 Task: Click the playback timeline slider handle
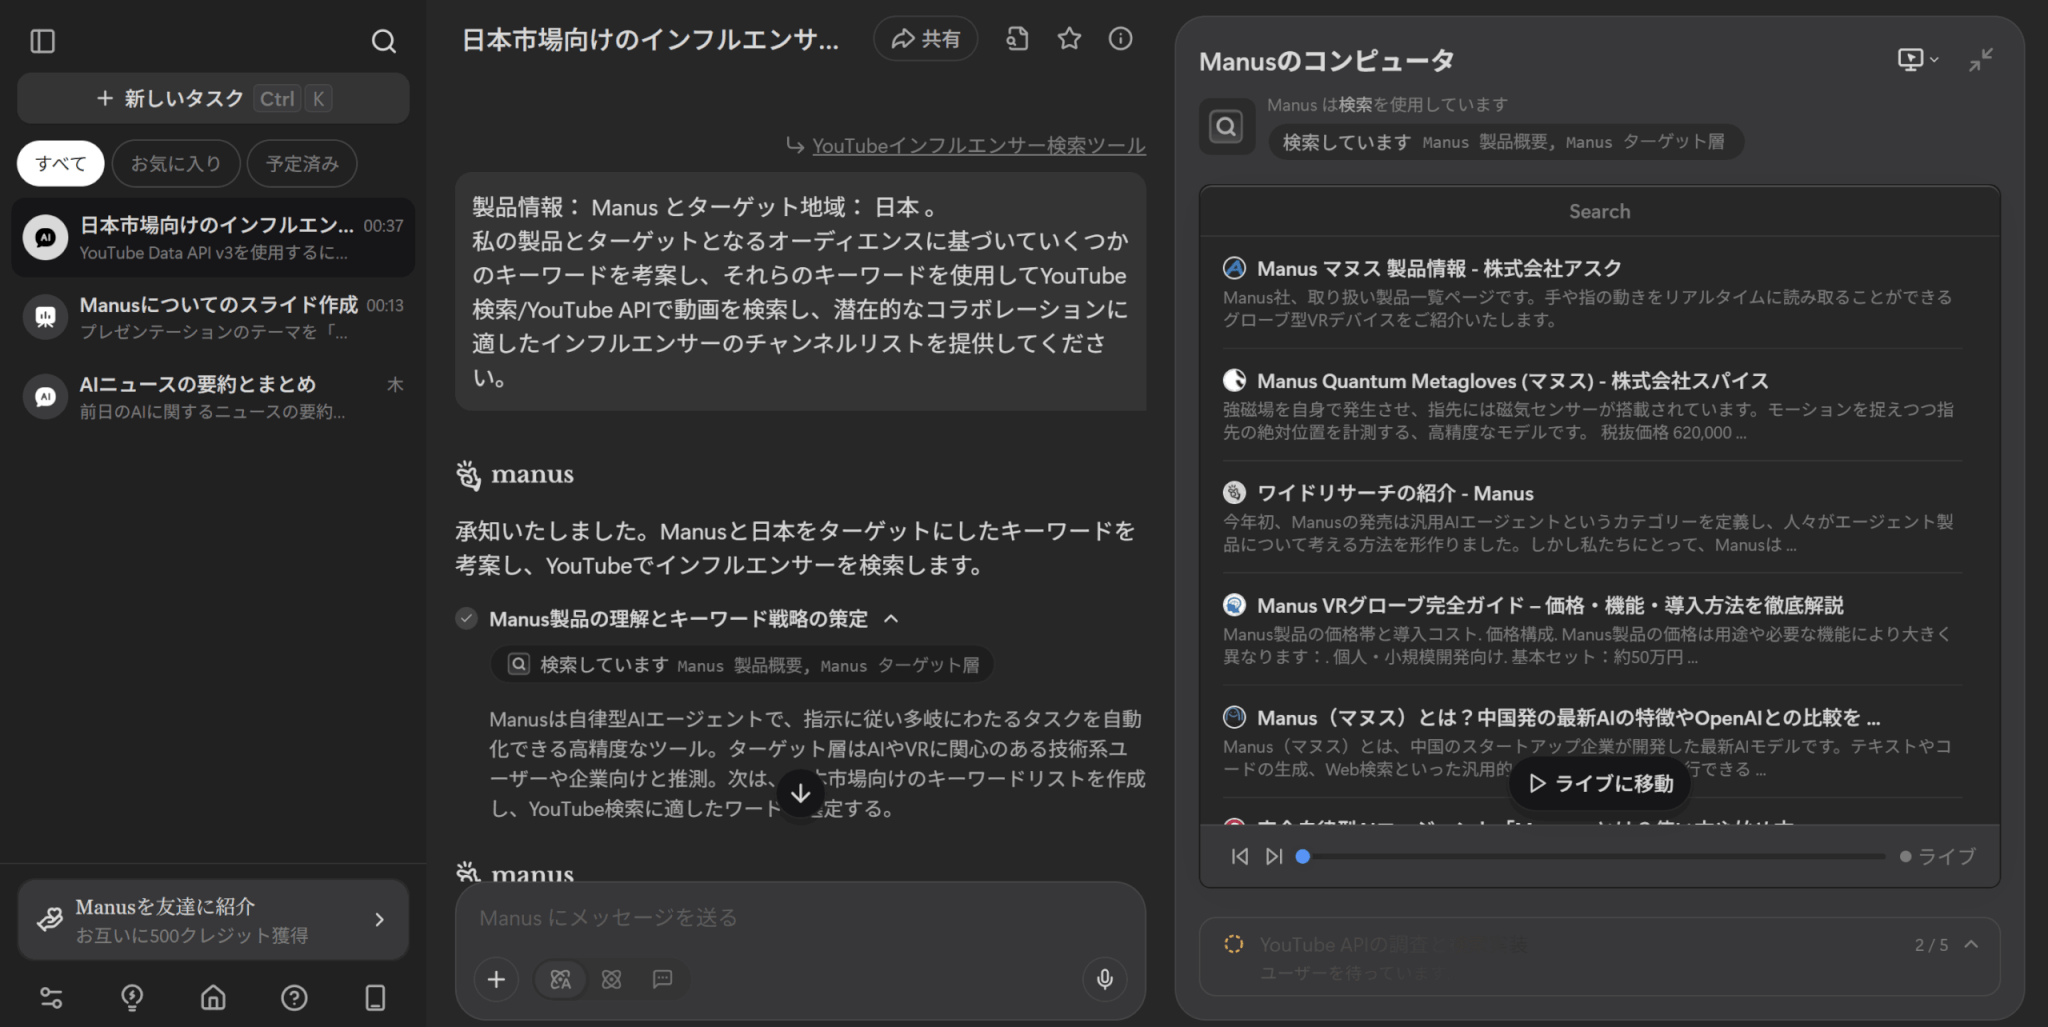coord(1302,856)
